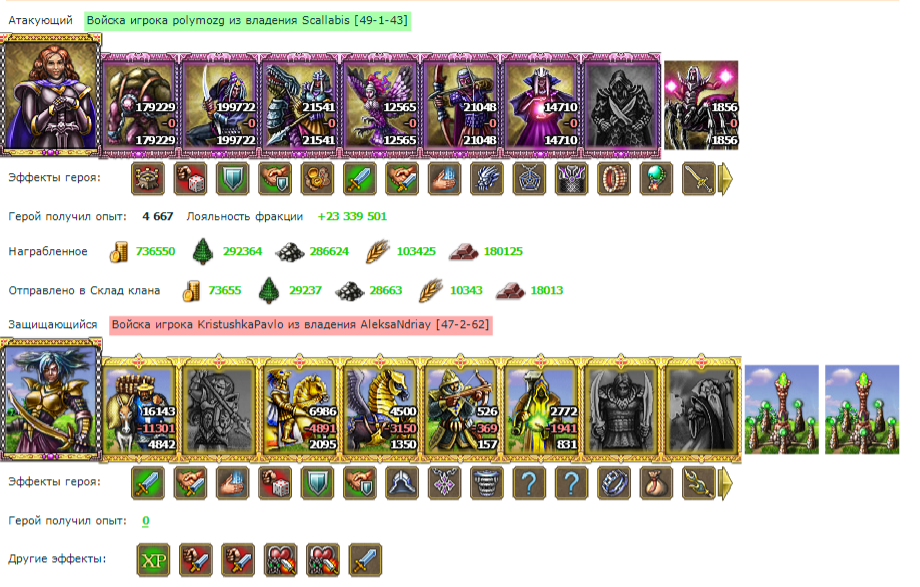Select the dark armor icon in attacker's effects
This screenshot has width=920, height=587.
pyautogui.click(x=571, y=178)
